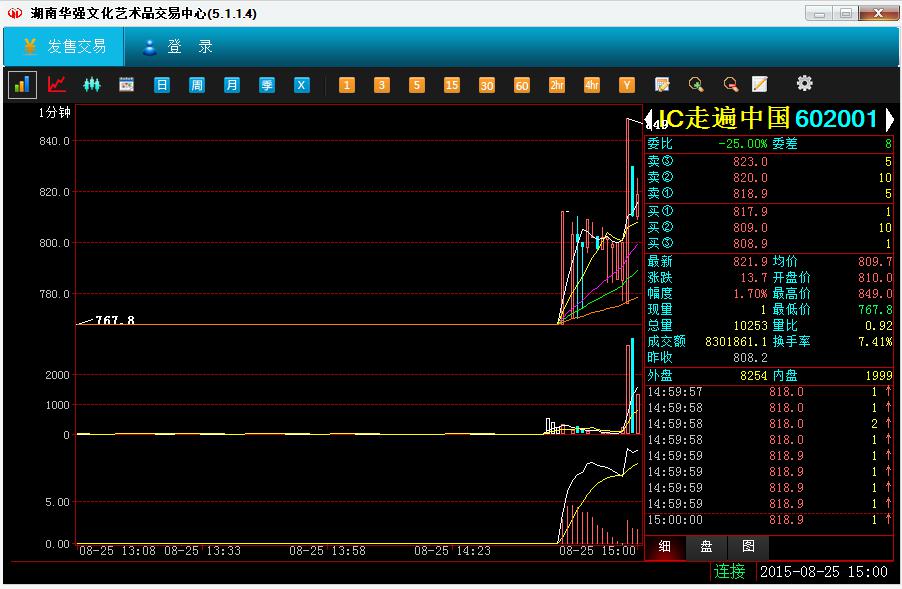
Task: Click the IC走遍中国 602001 title
Action: pyautogui.click(x=768, y=118)
